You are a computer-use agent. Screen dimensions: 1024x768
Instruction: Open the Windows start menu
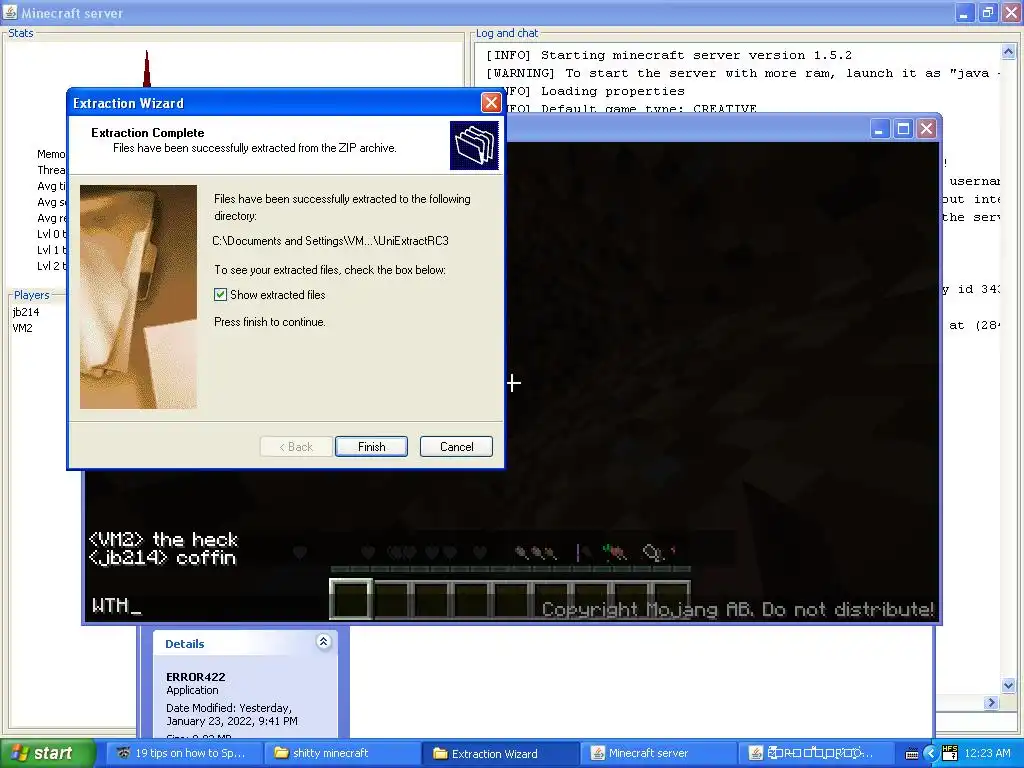[x=46, y=753]
